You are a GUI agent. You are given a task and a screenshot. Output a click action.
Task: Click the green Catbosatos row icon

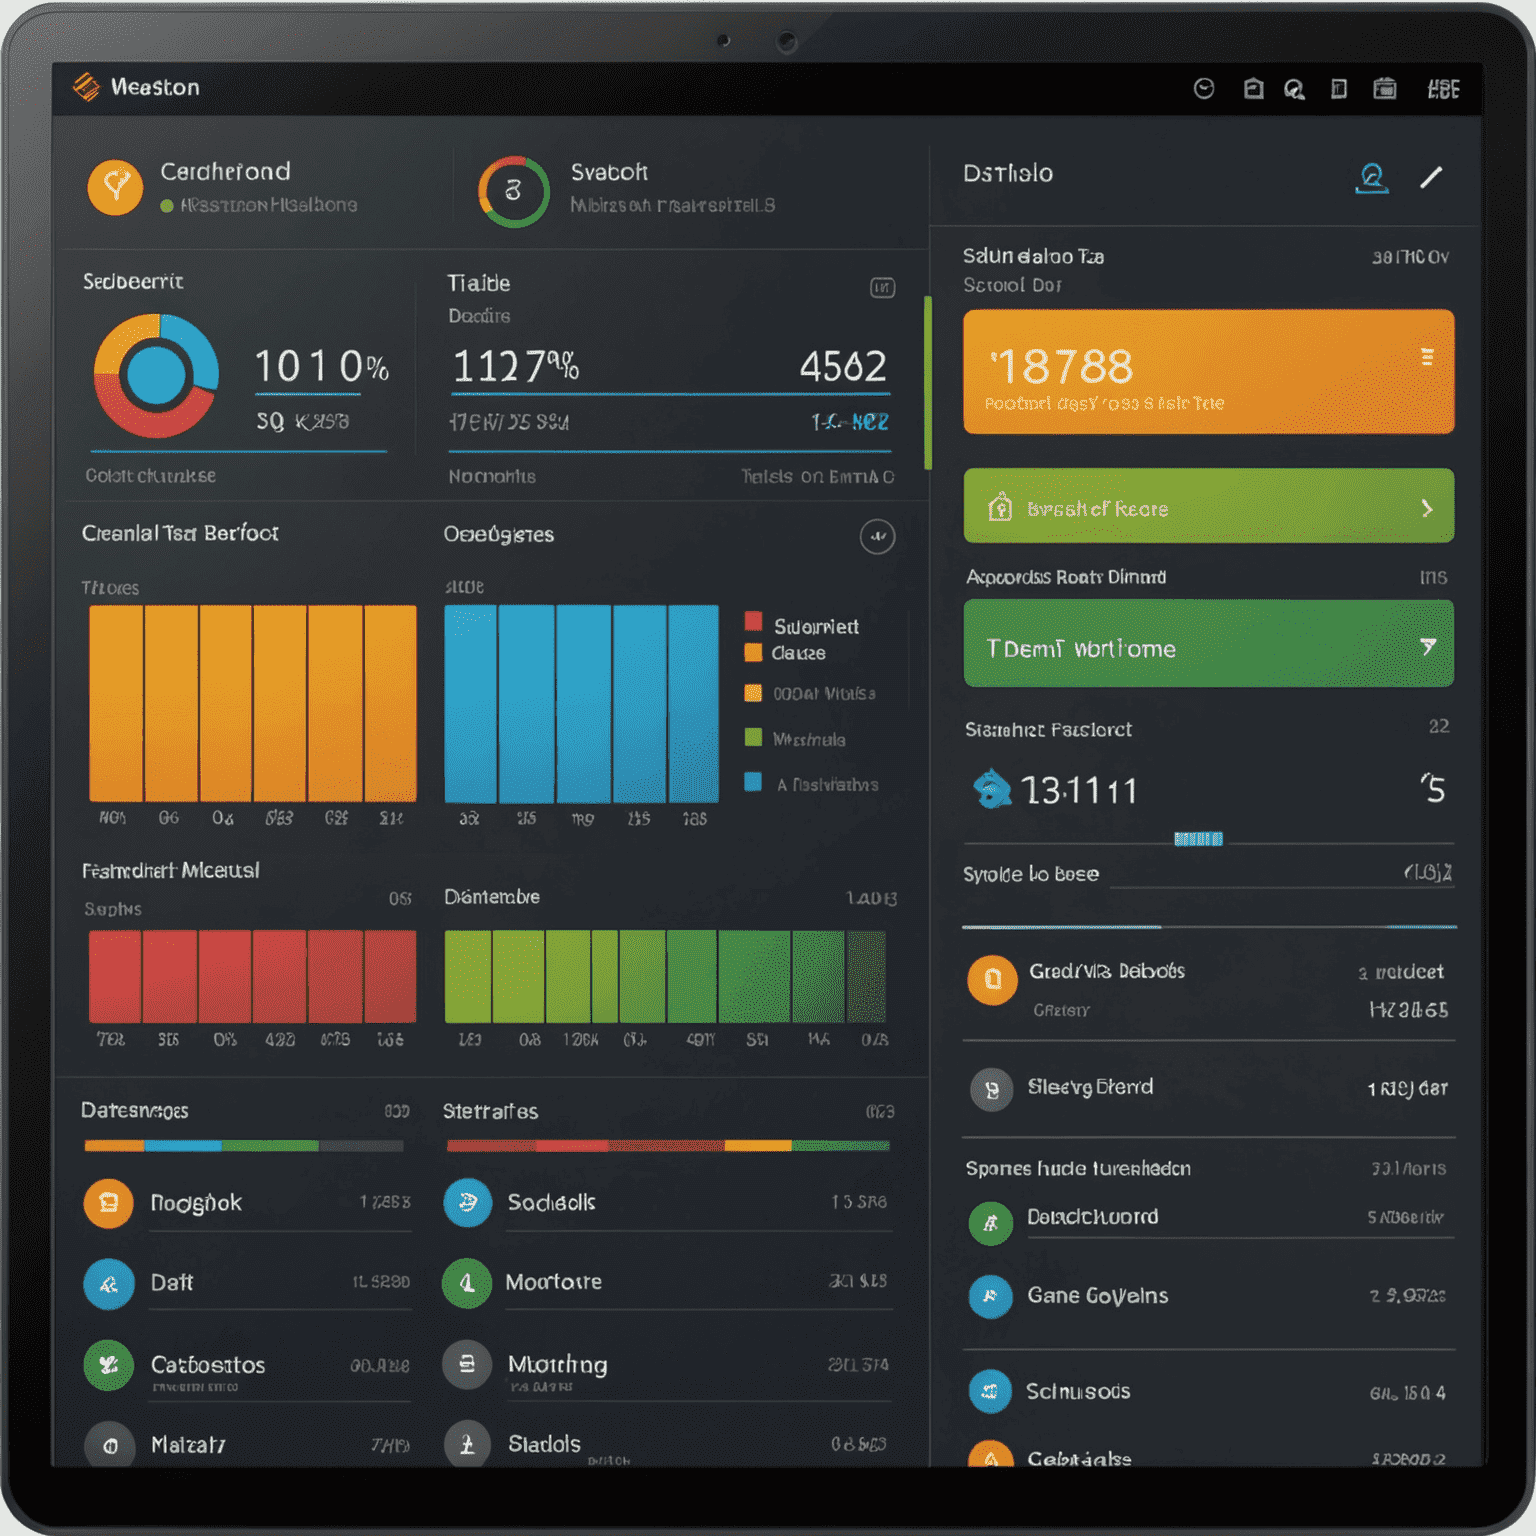pos(108,1365)
